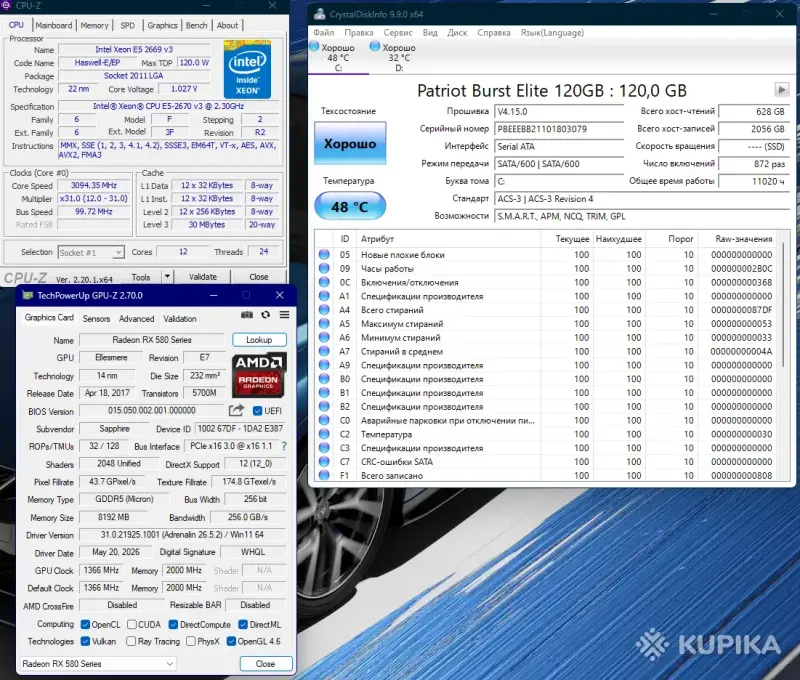Click the Атрибут column header
This screenshot has width=800, height=680.
(x=449, y=239)
